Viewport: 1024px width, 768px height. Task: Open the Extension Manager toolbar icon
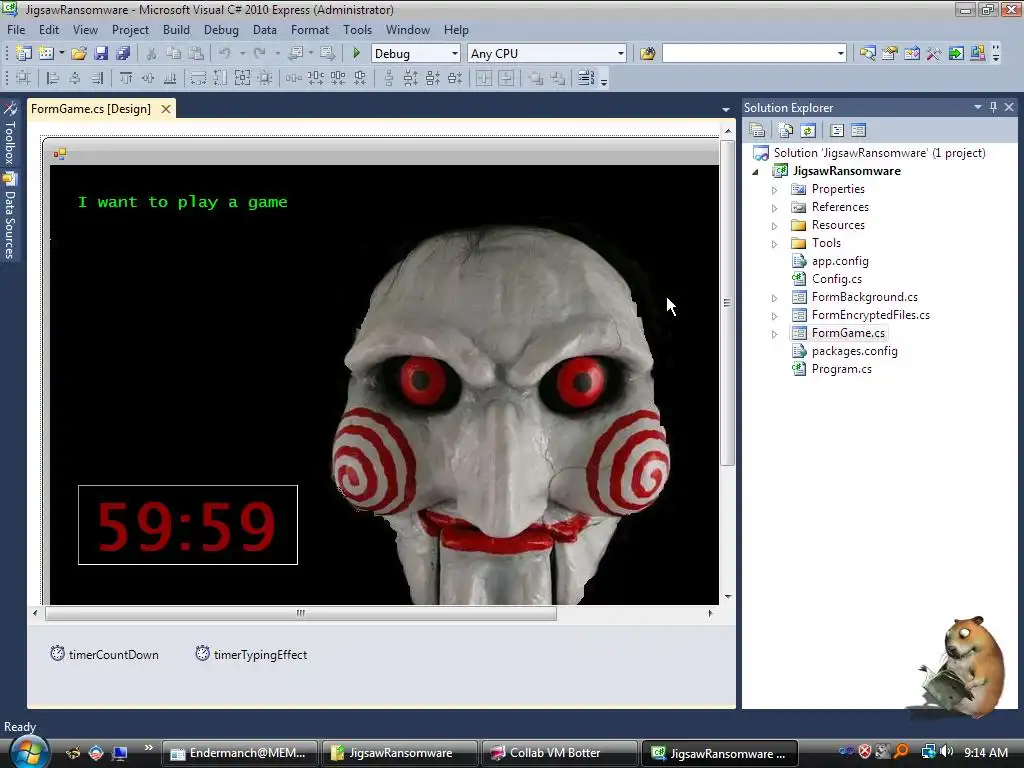click(978, 54)
